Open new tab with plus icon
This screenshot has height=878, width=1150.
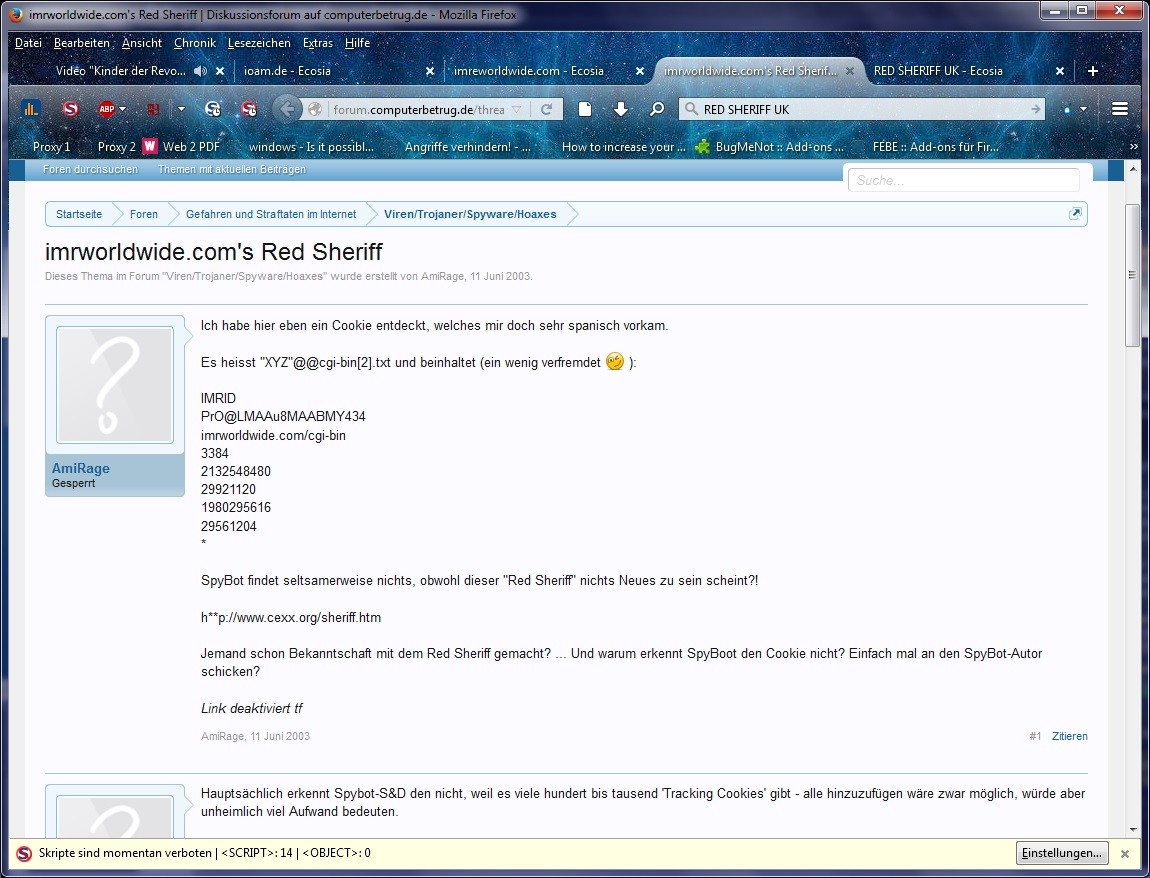pos(1092,71)
